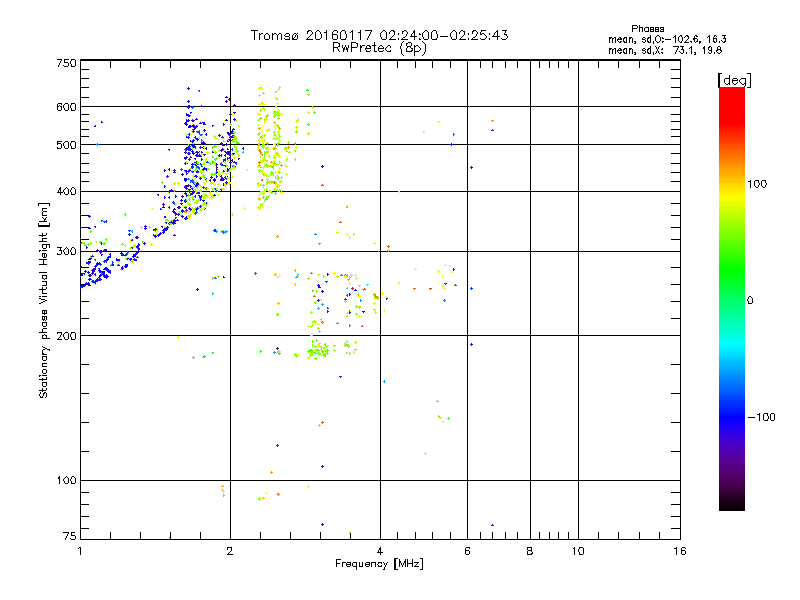Click the y-axis tick label '750'
The width and height of the screenshot is (800, 600).
(67, 63)
